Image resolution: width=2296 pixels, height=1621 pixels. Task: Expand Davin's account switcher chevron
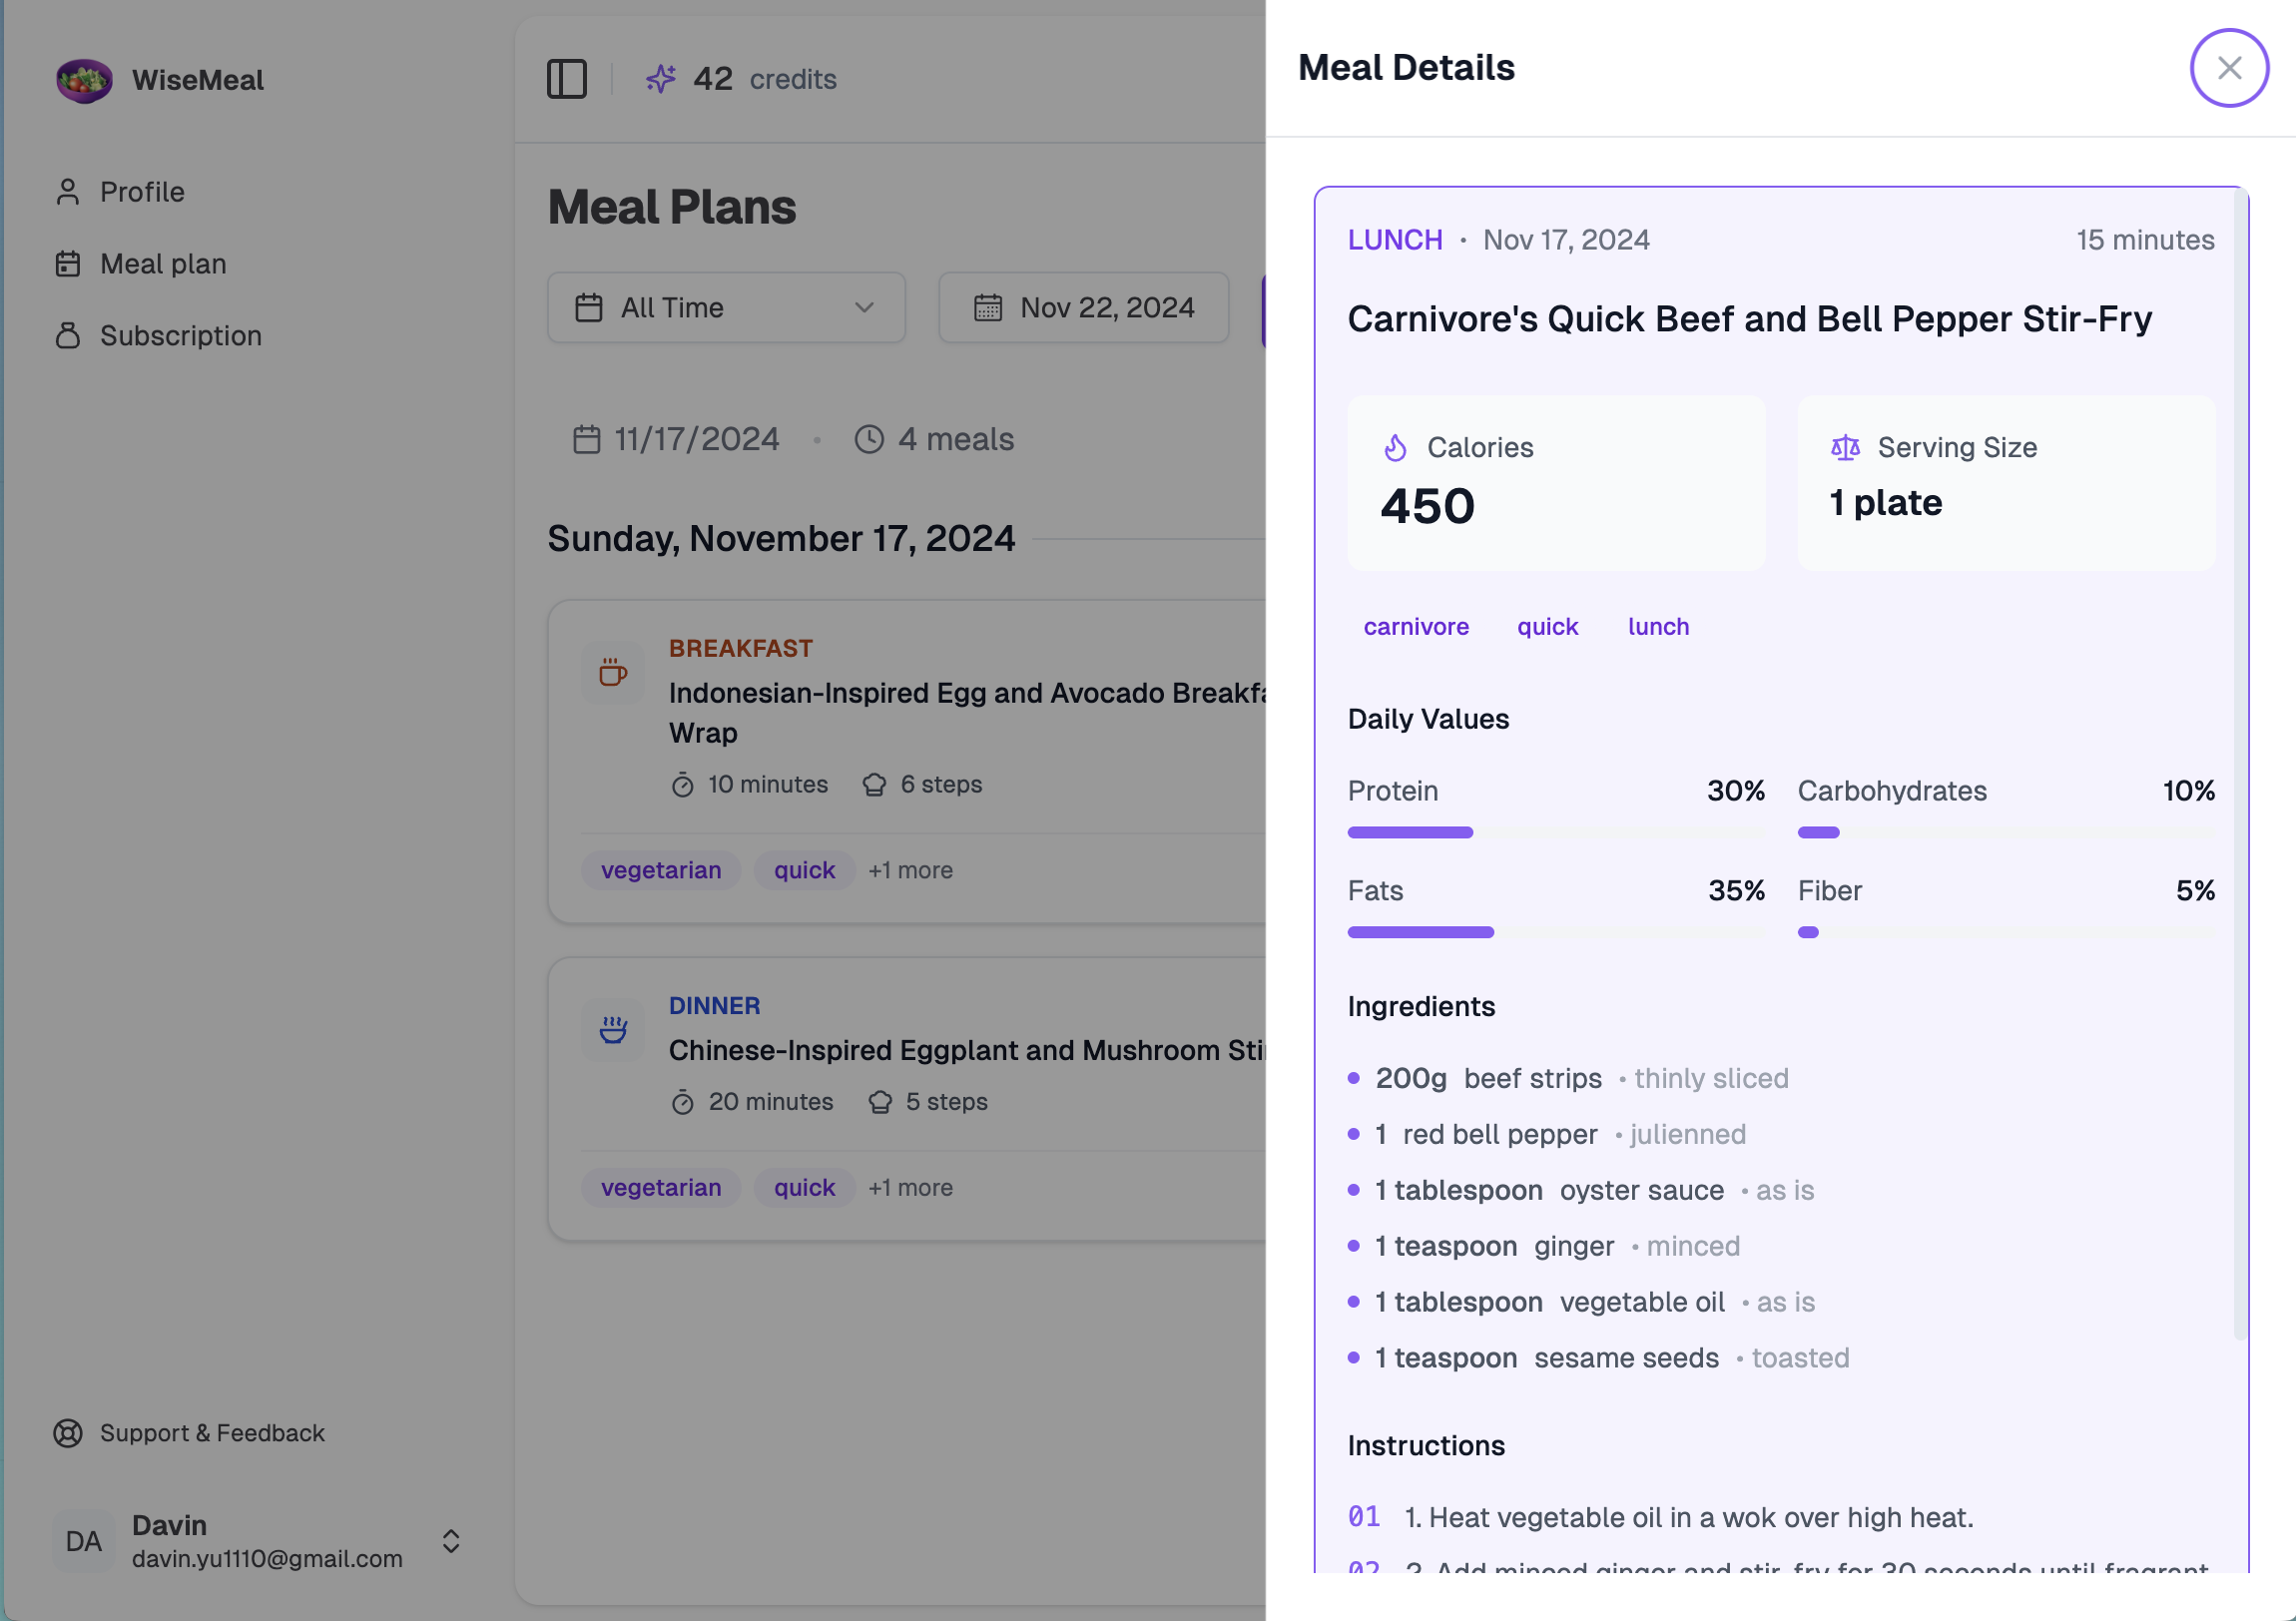coord(451,1541)
